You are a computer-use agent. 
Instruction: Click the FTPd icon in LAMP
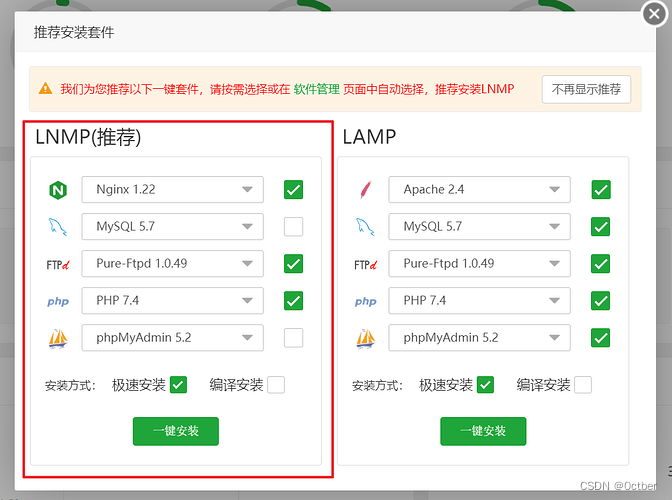pyautogui.click(x=365, y=264)
